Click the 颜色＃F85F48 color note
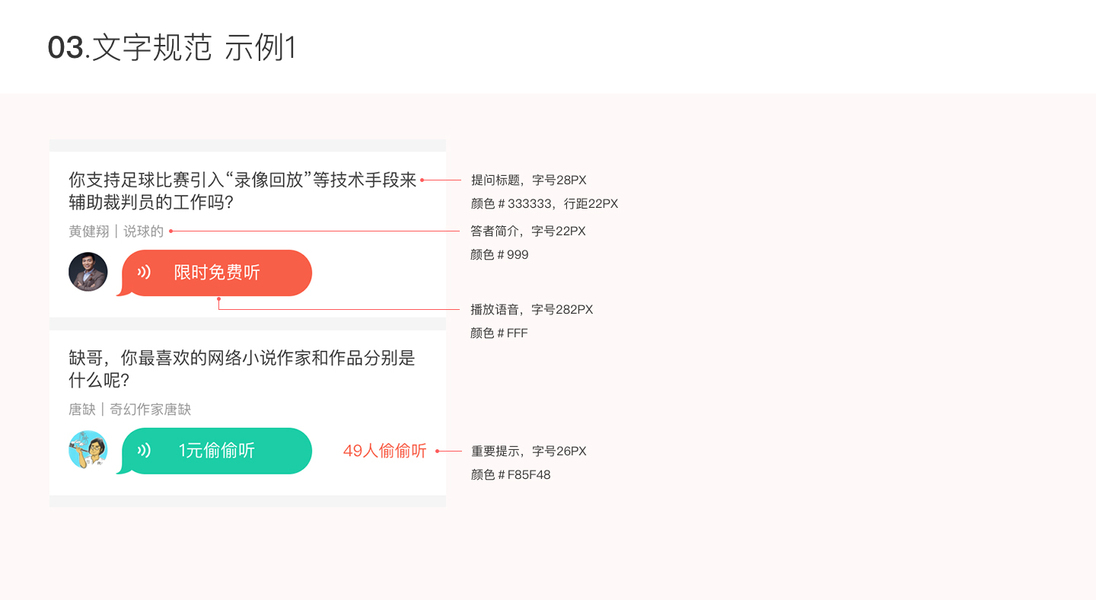1096x600 pixels. (511, 475)
